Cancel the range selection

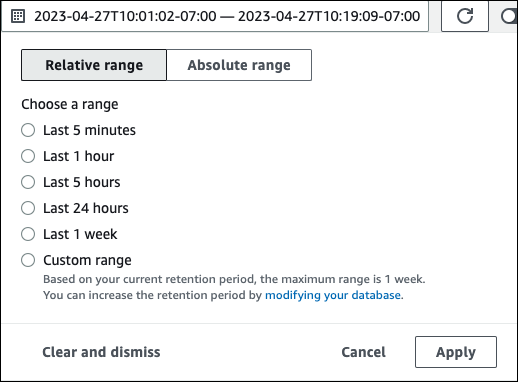click(363, 352)
